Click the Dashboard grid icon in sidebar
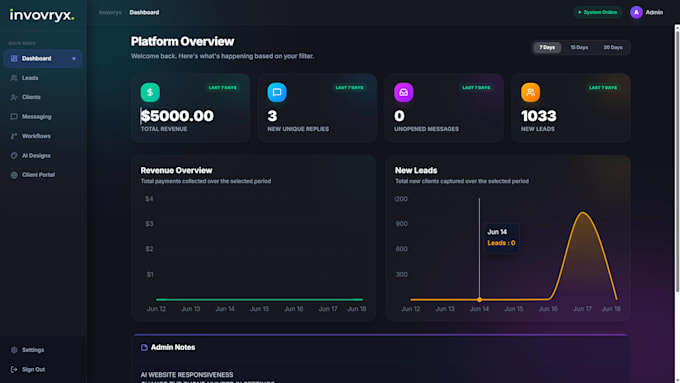The width and height of the screenshot is (680, 383). tap(14, 59)
